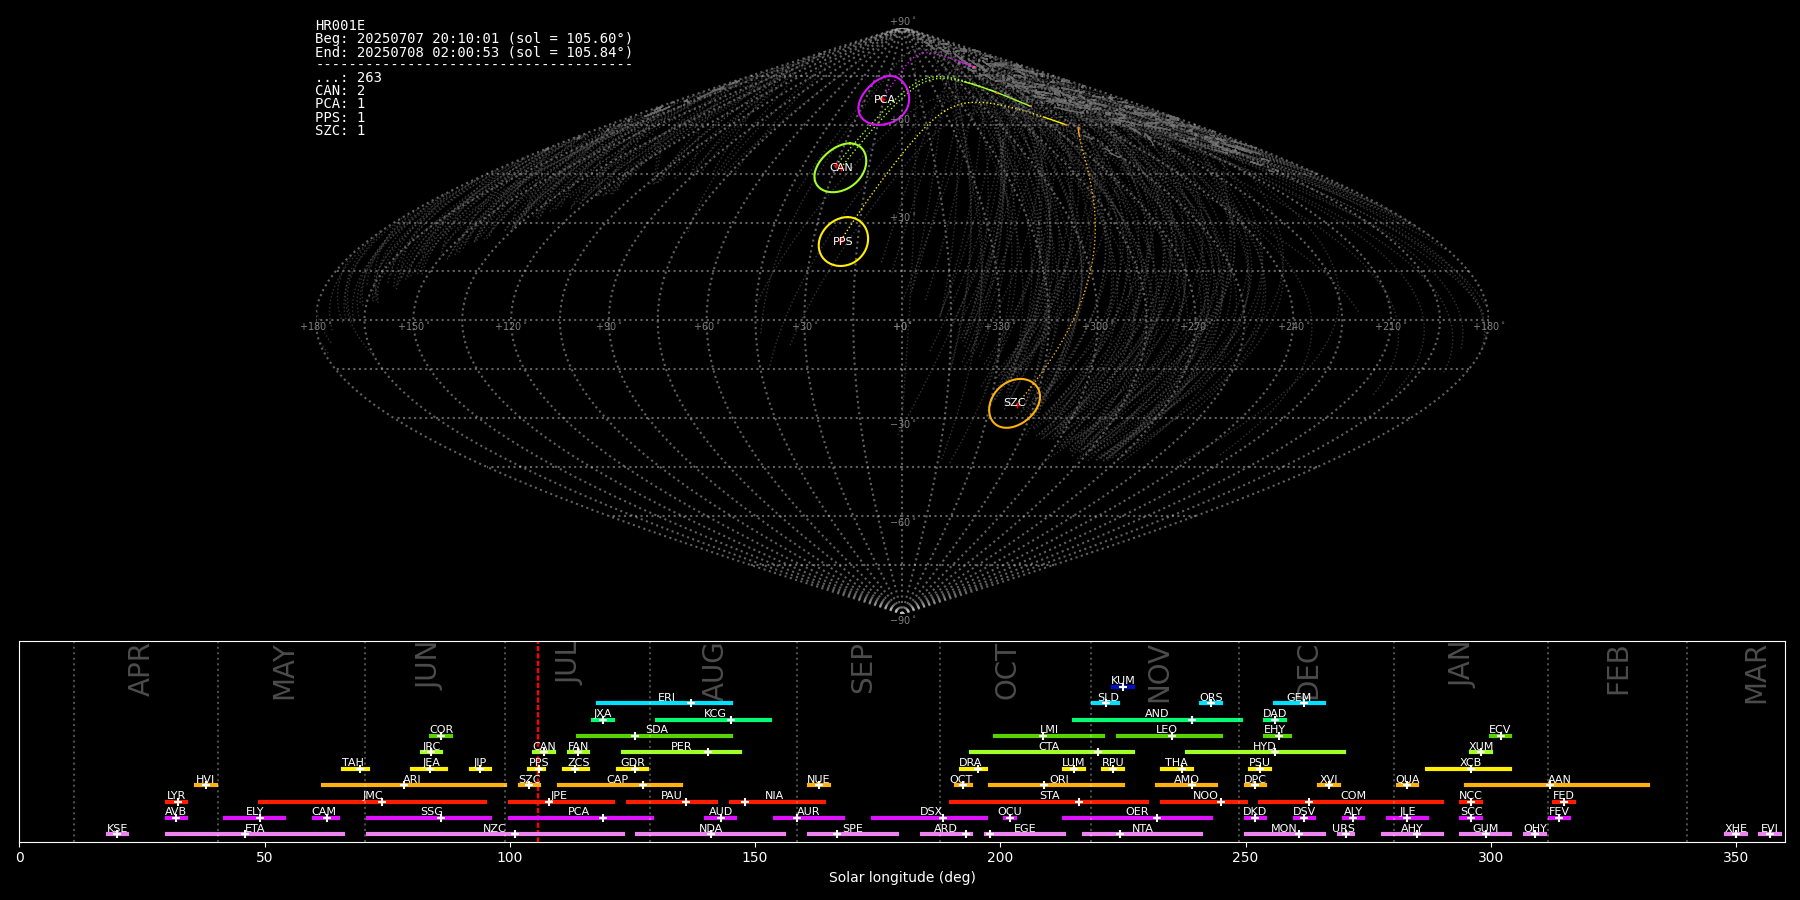Click the purple SSG shower bar
The height and width of the screenshot is (900, 1800).
pyautogui.click(x=429, y=818)
